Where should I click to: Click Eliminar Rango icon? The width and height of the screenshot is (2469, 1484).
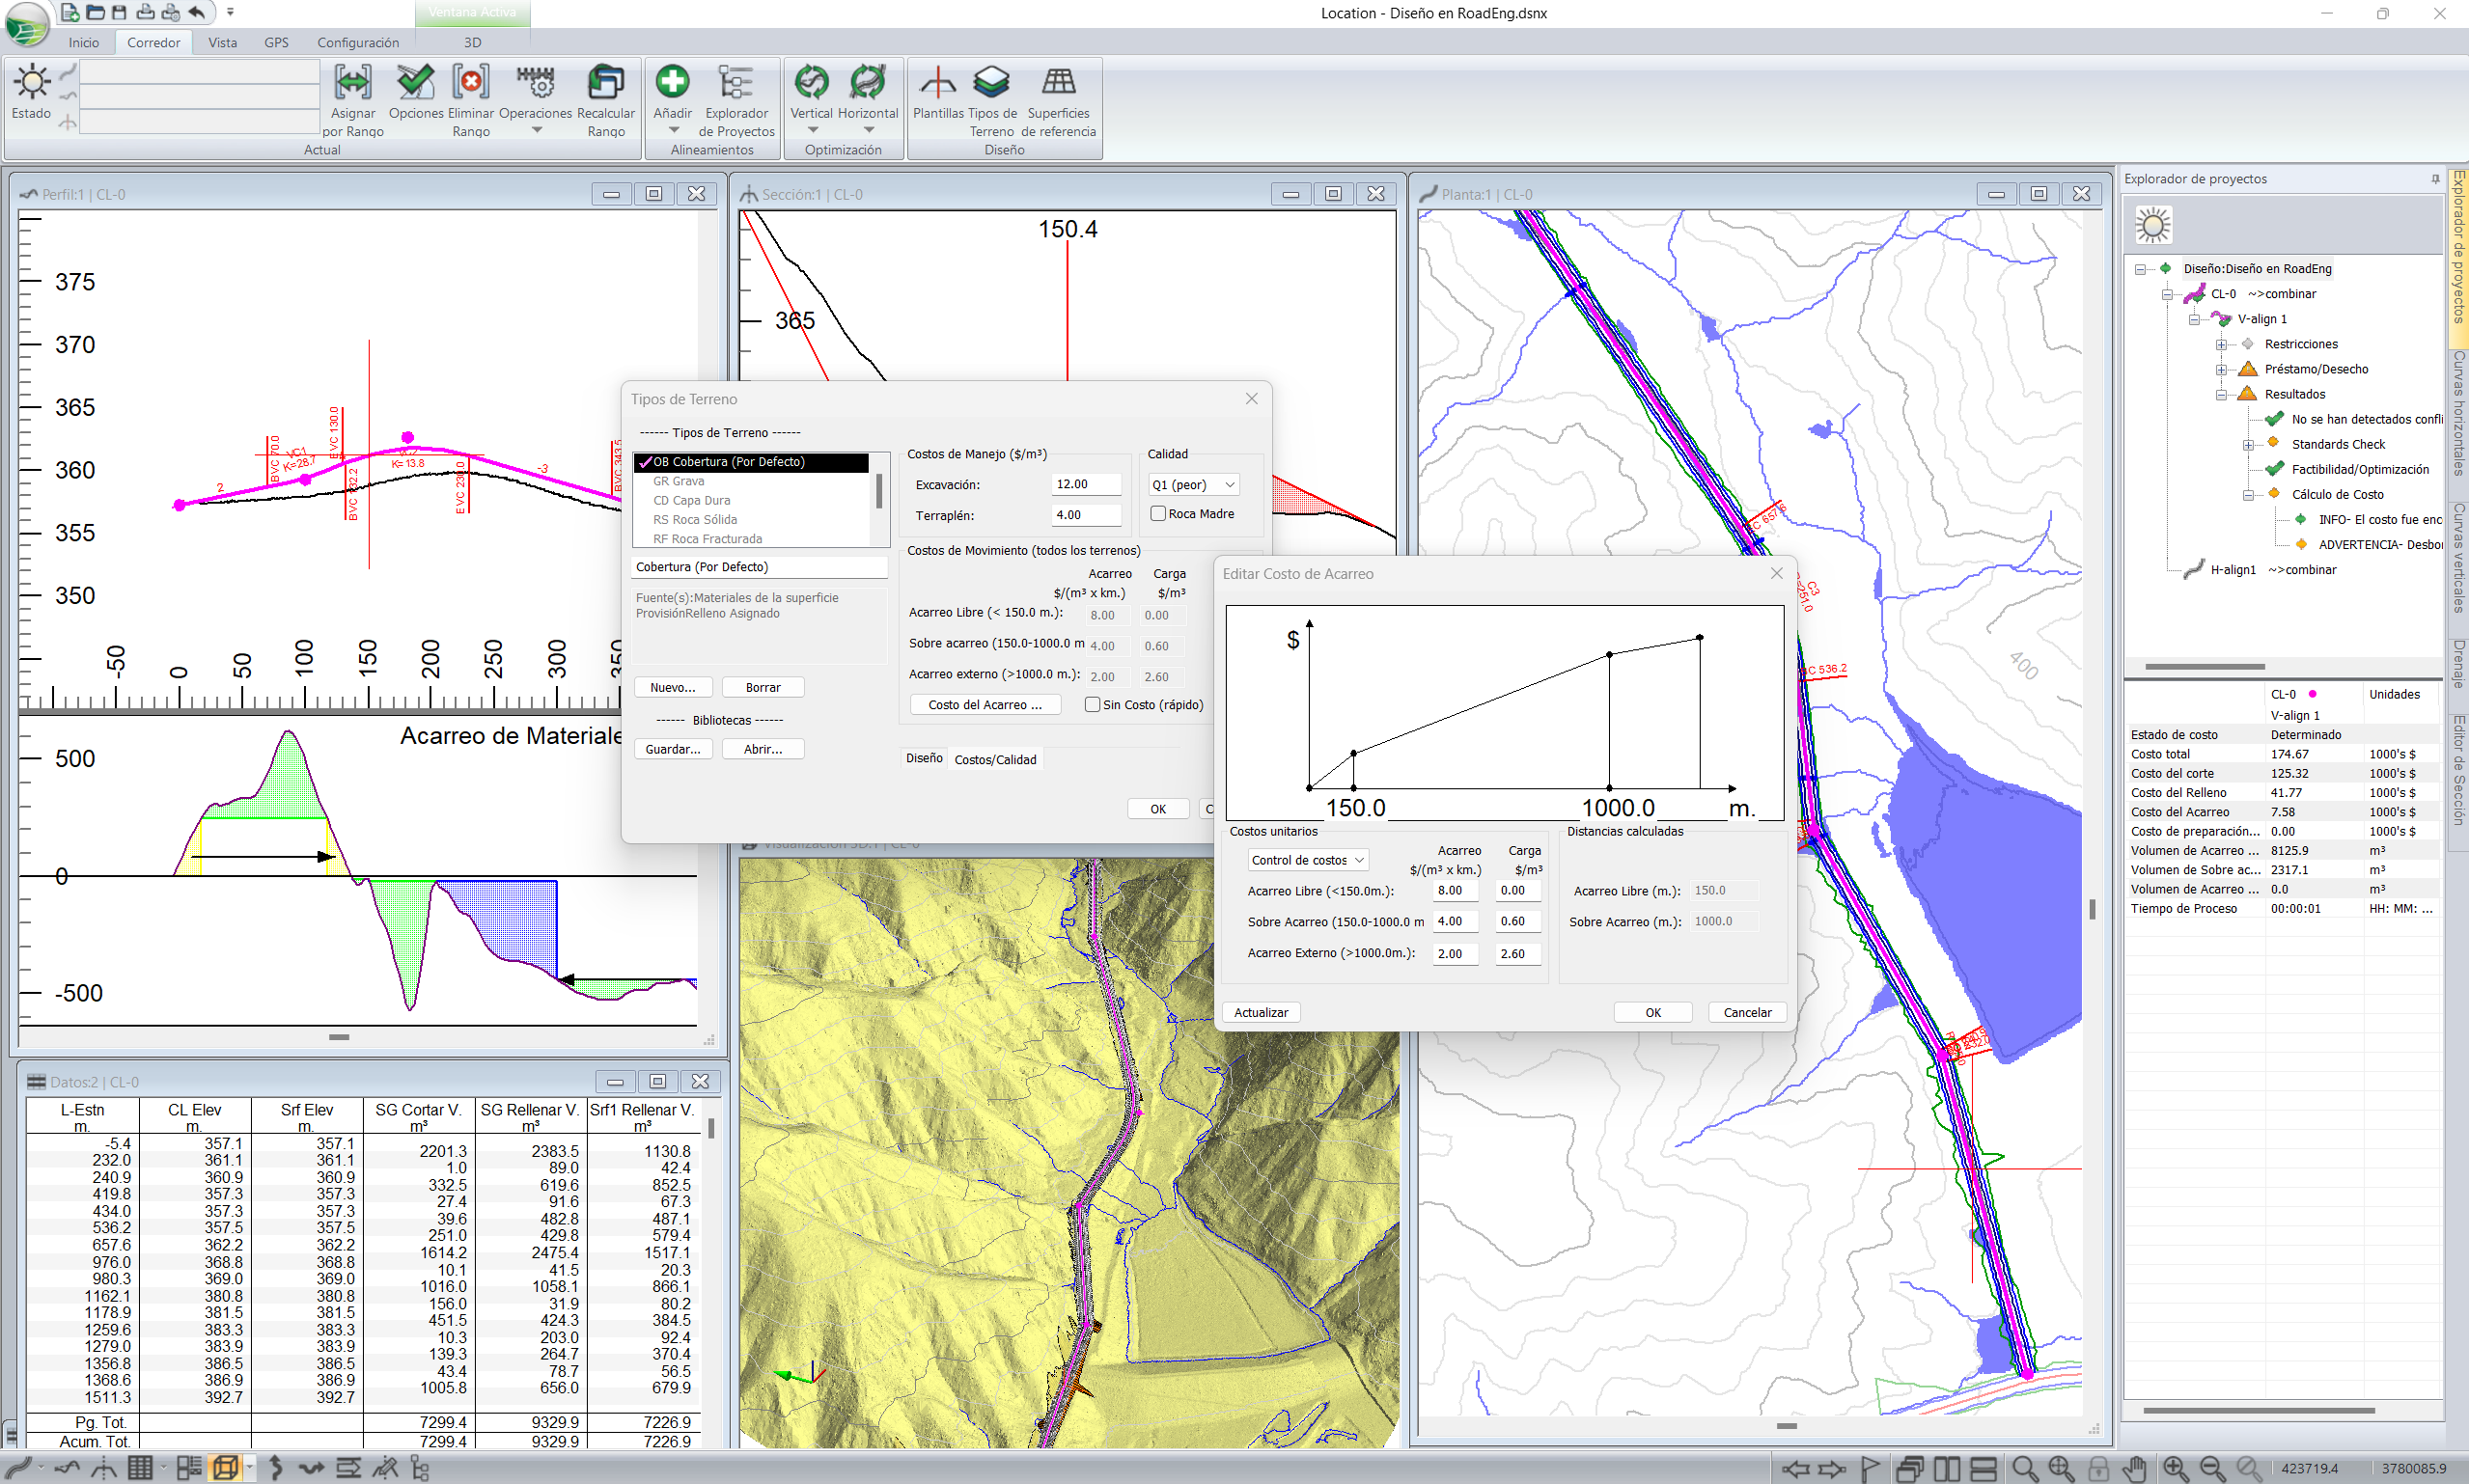470,82
